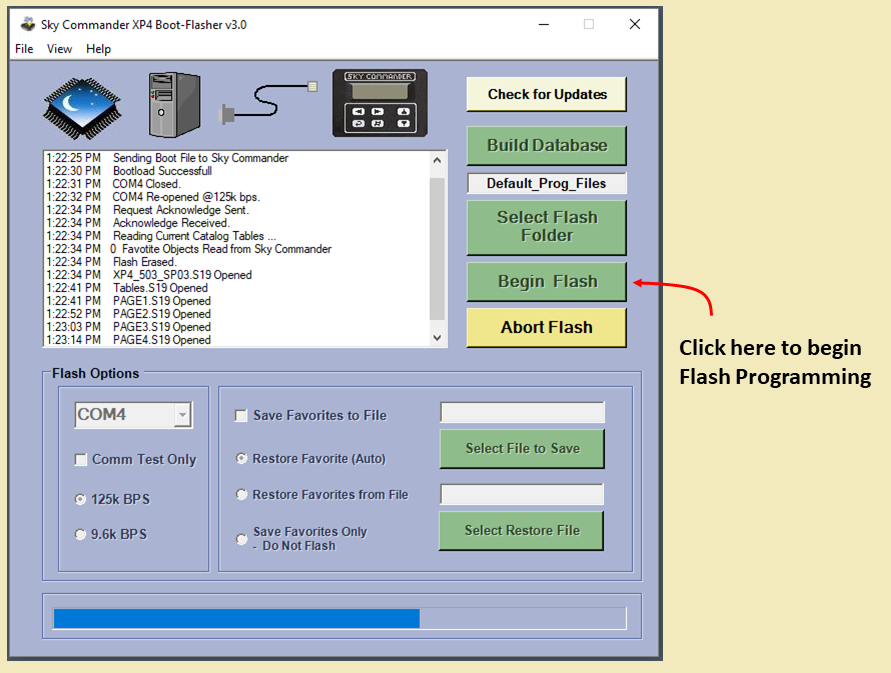Click the Sky Commander handset device icon
The image size is (891, 673).
pos(380,103)
